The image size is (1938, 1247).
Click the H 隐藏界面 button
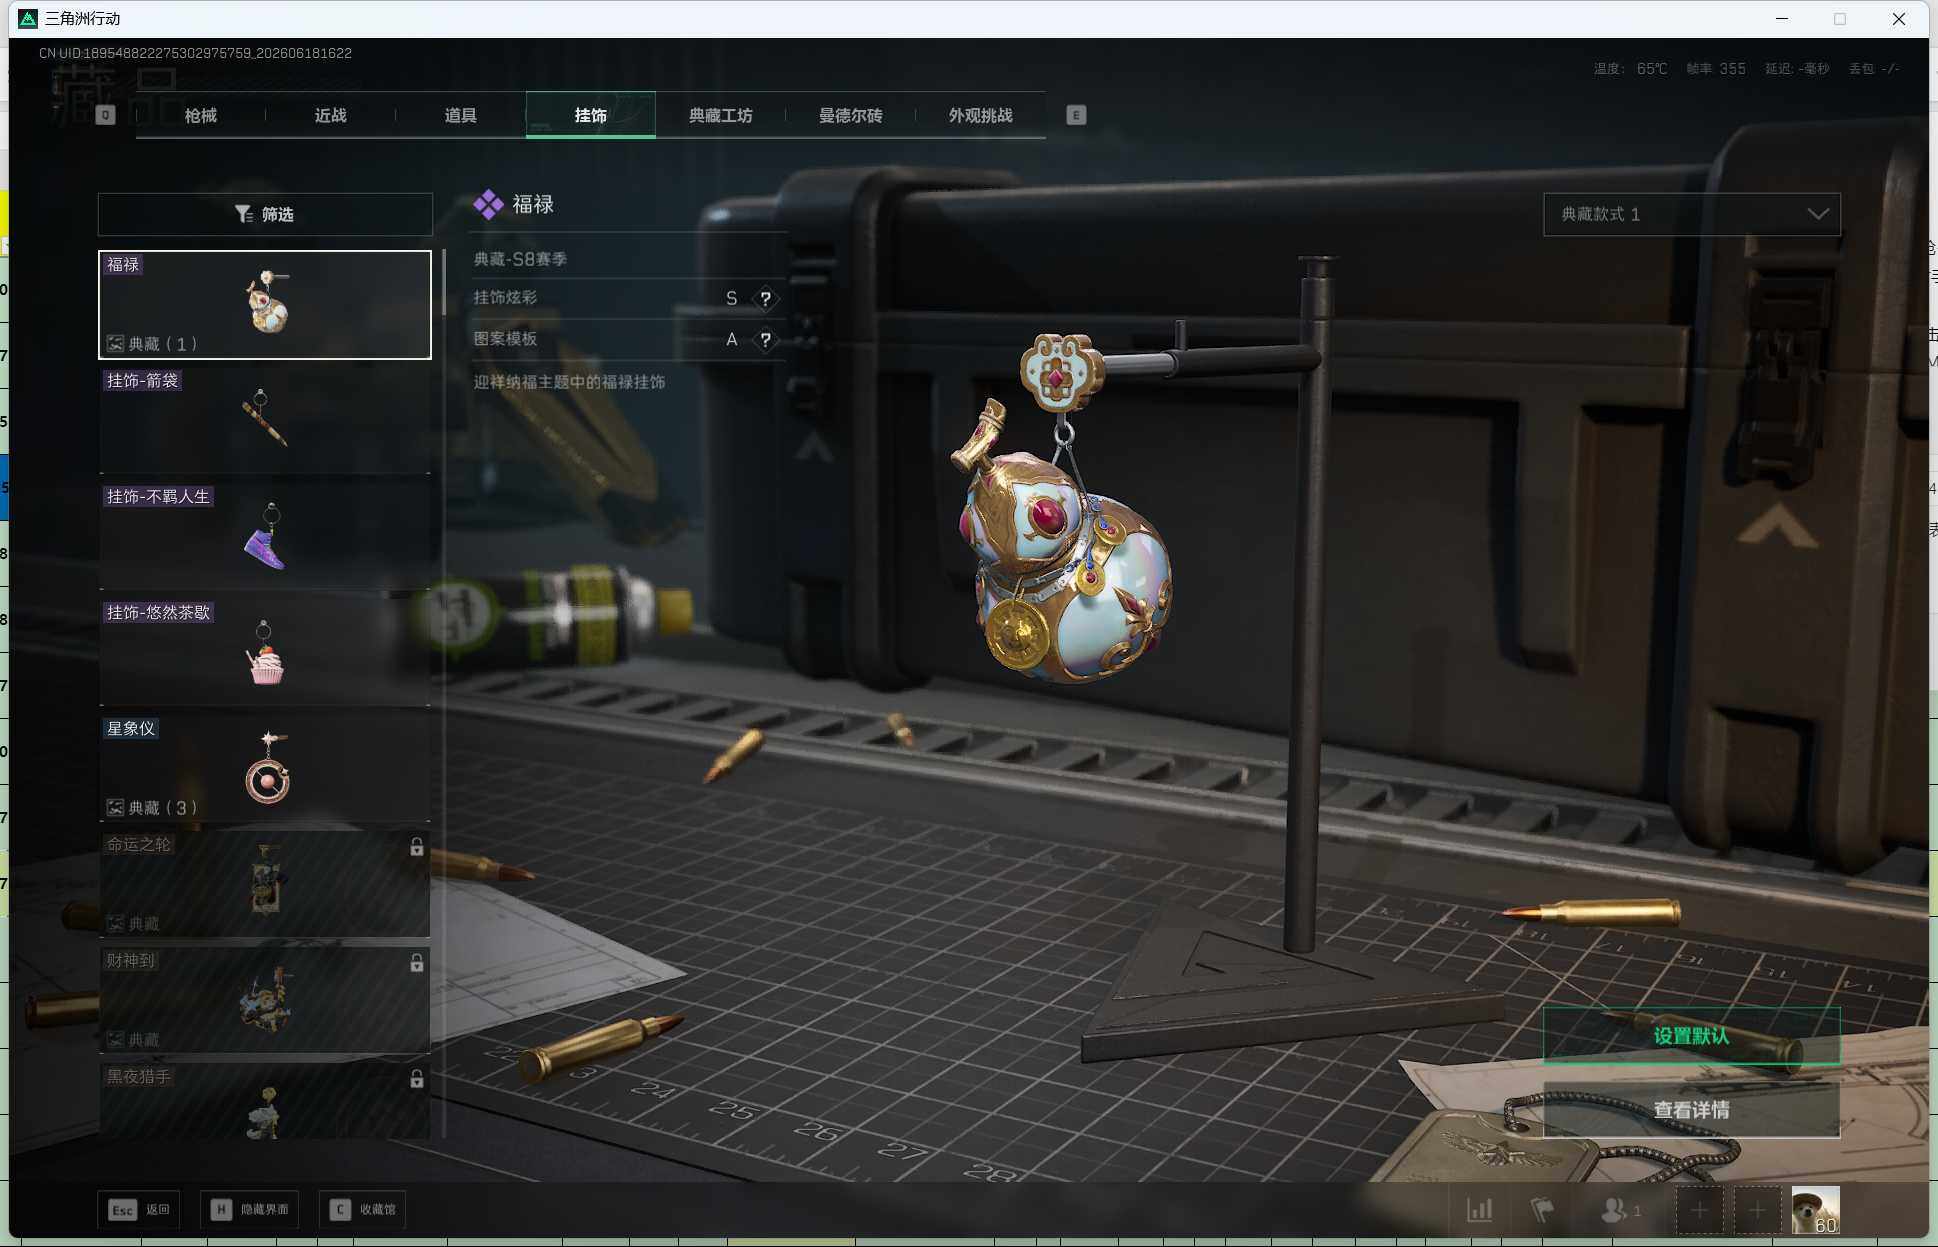tap(249, 1210)
